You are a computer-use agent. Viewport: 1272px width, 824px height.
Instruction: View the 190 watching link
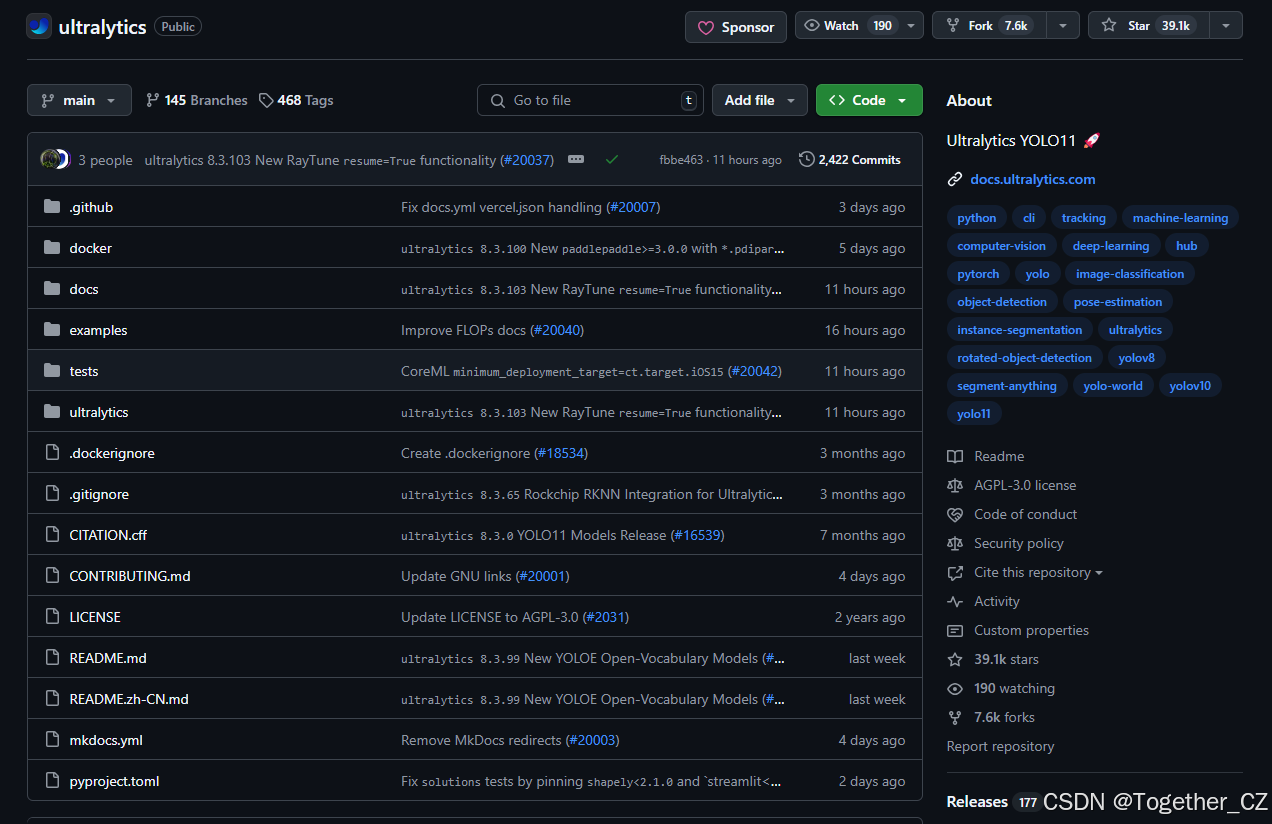[x=1001, y=688]
